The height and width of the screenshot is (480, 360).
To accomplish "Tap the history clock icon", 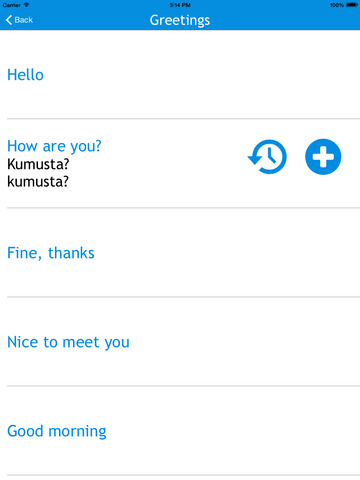I will (x=267, y=157).
